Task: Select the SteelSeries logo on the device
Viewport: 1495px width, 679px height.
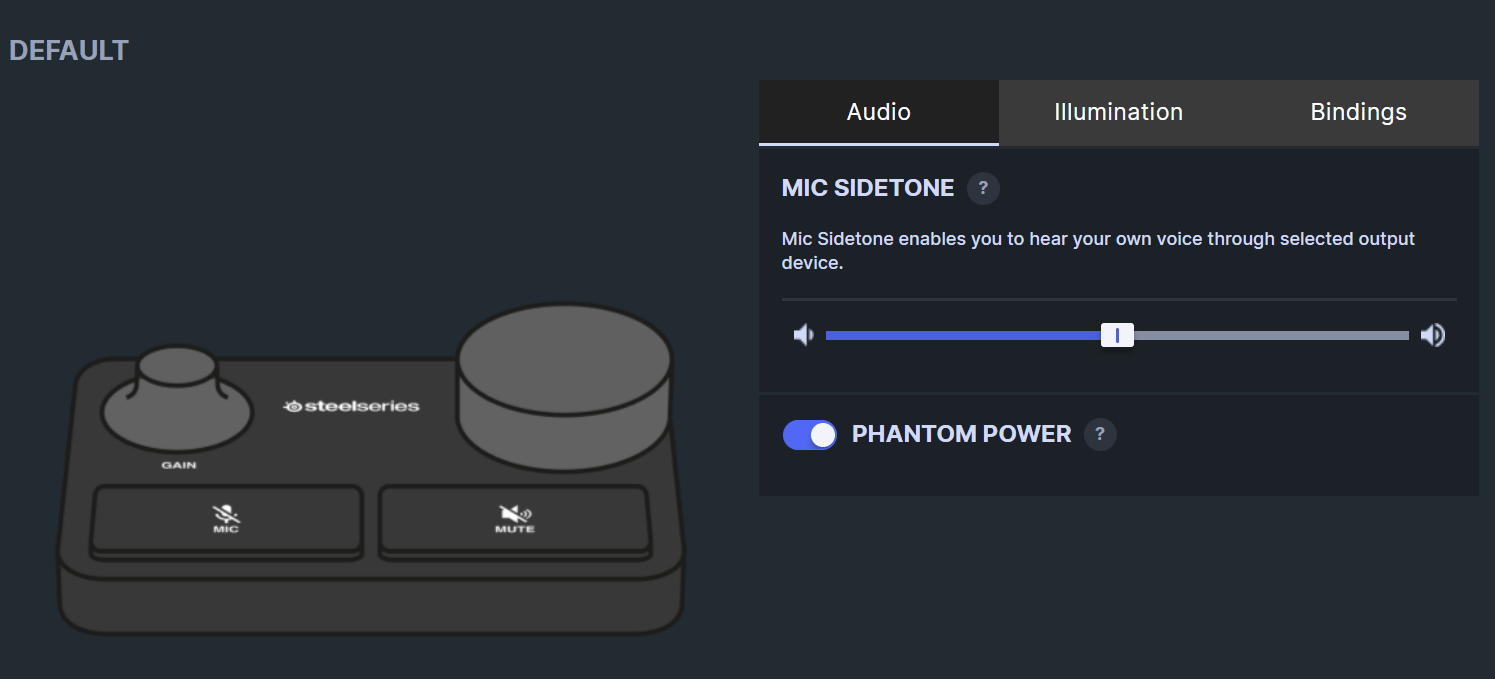Action: (353, 406)
